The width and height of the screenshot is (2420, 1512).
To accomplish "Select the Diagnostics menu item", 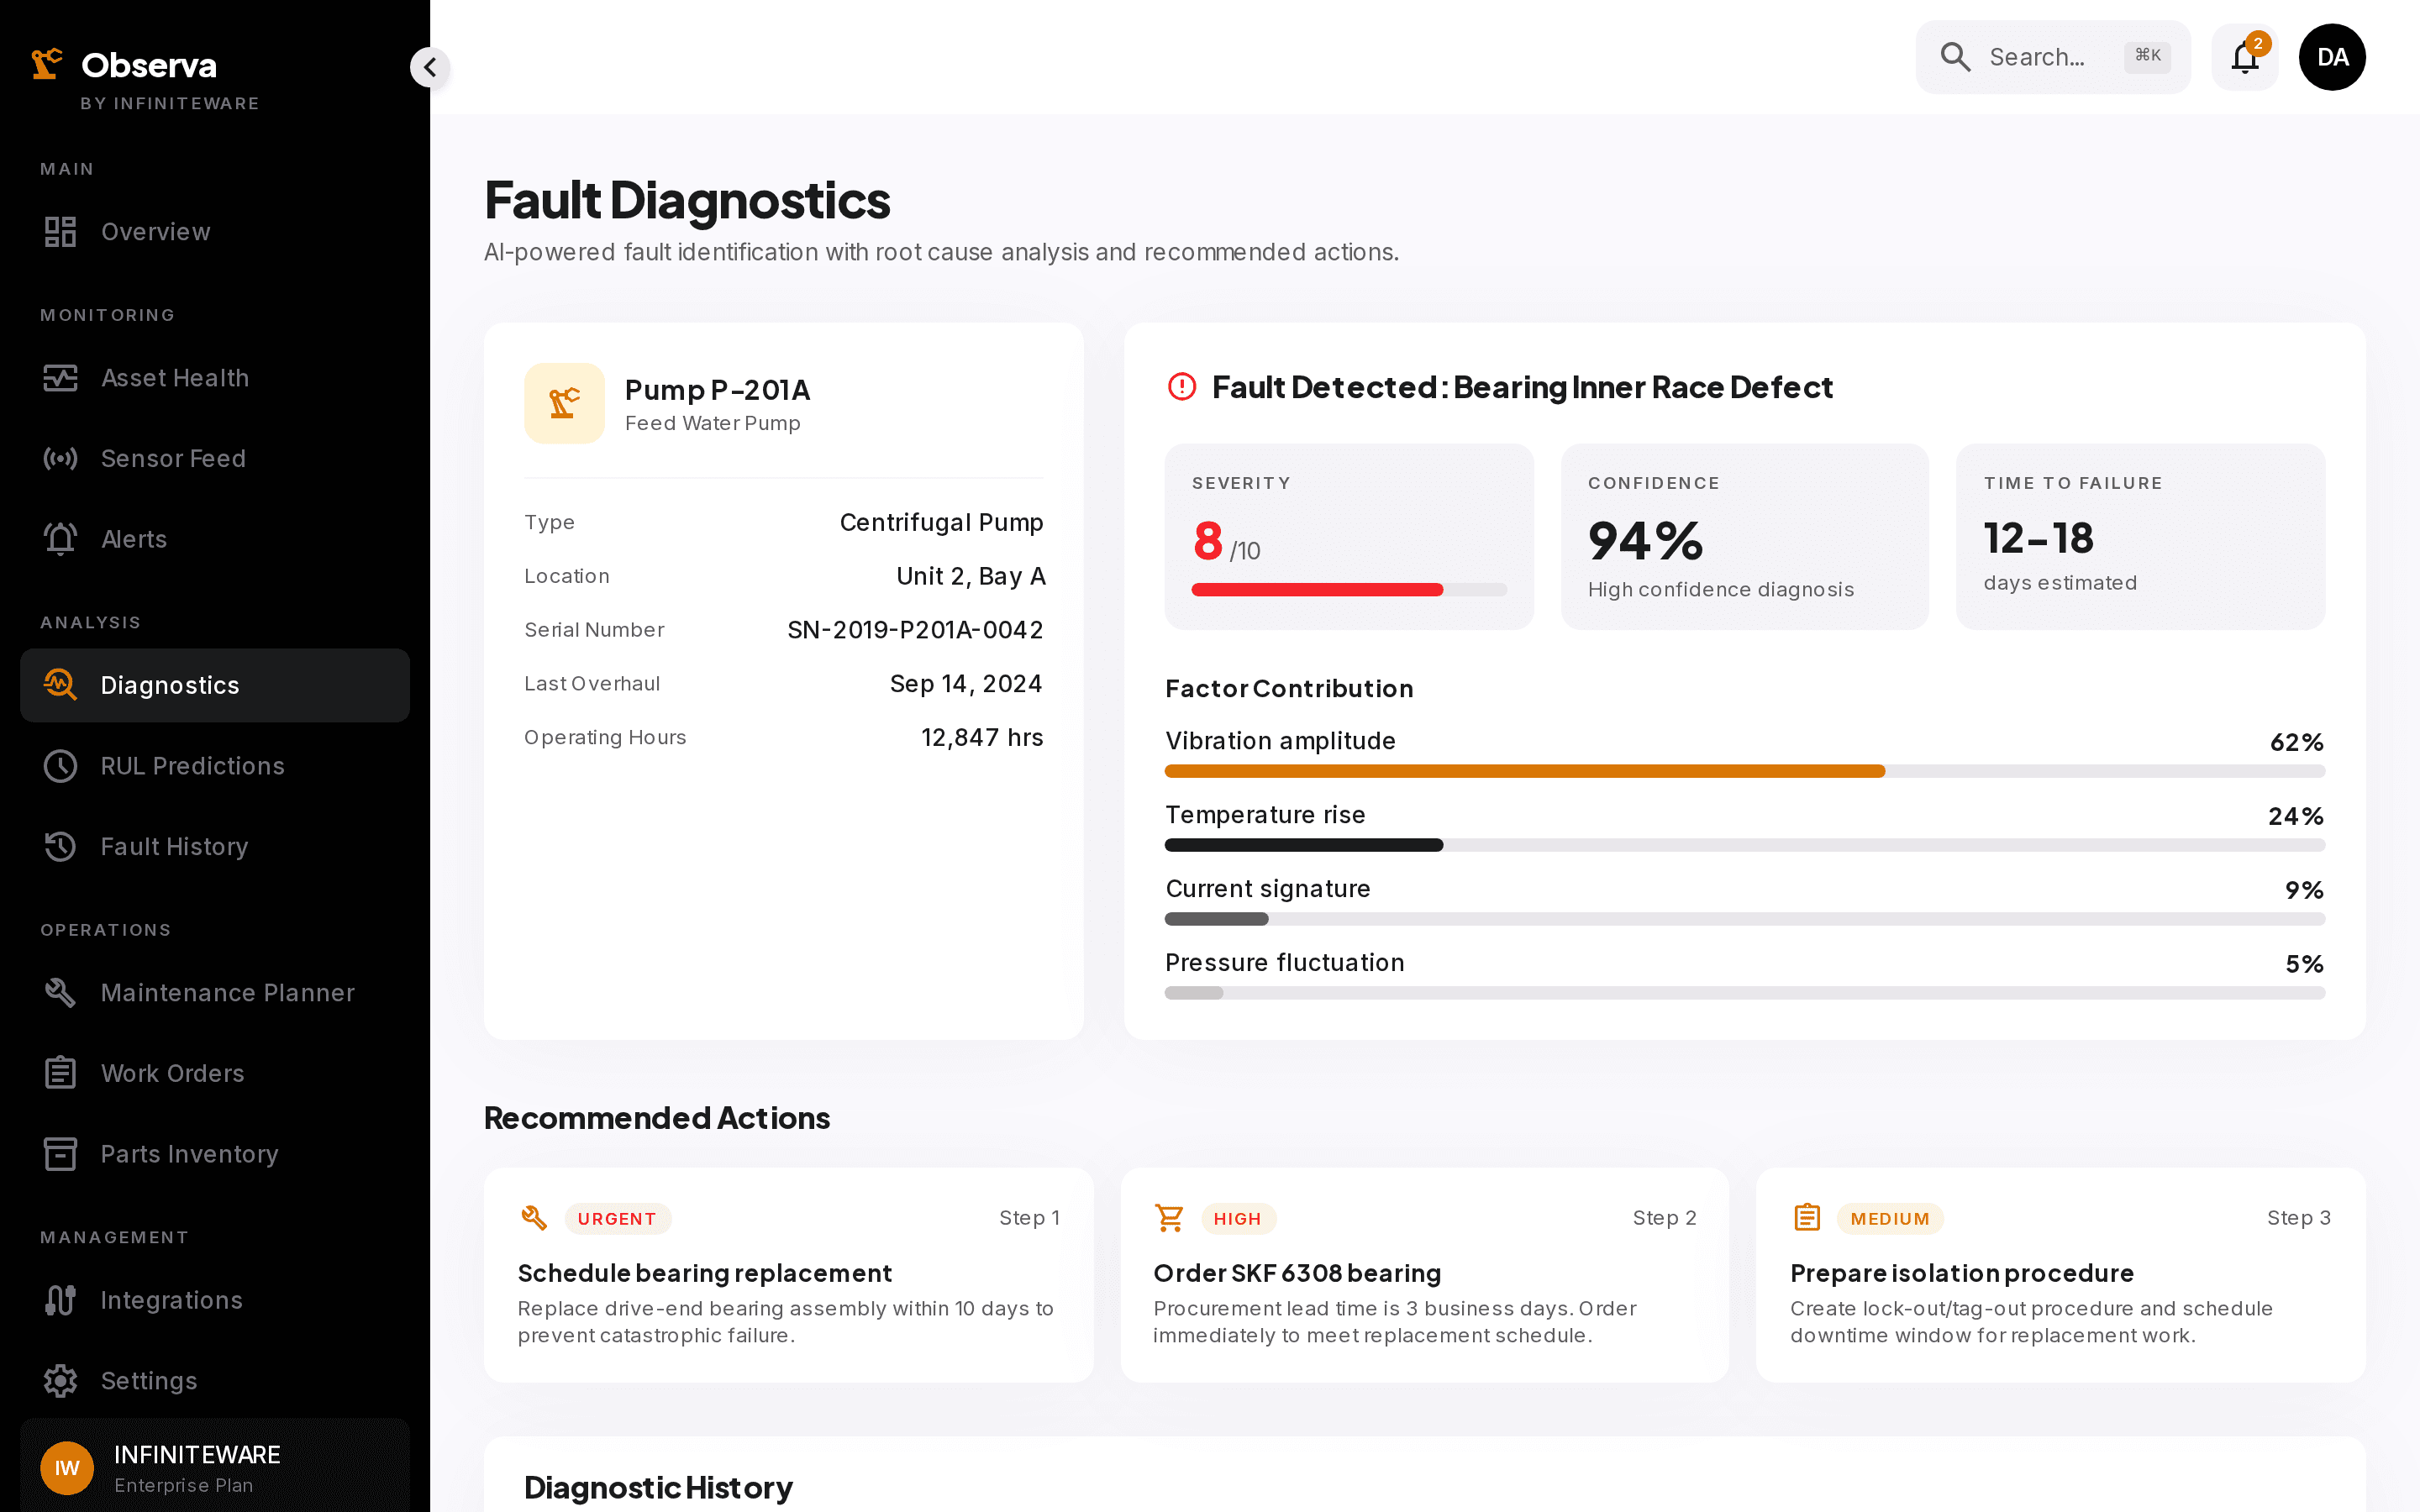I will (215, 685).
